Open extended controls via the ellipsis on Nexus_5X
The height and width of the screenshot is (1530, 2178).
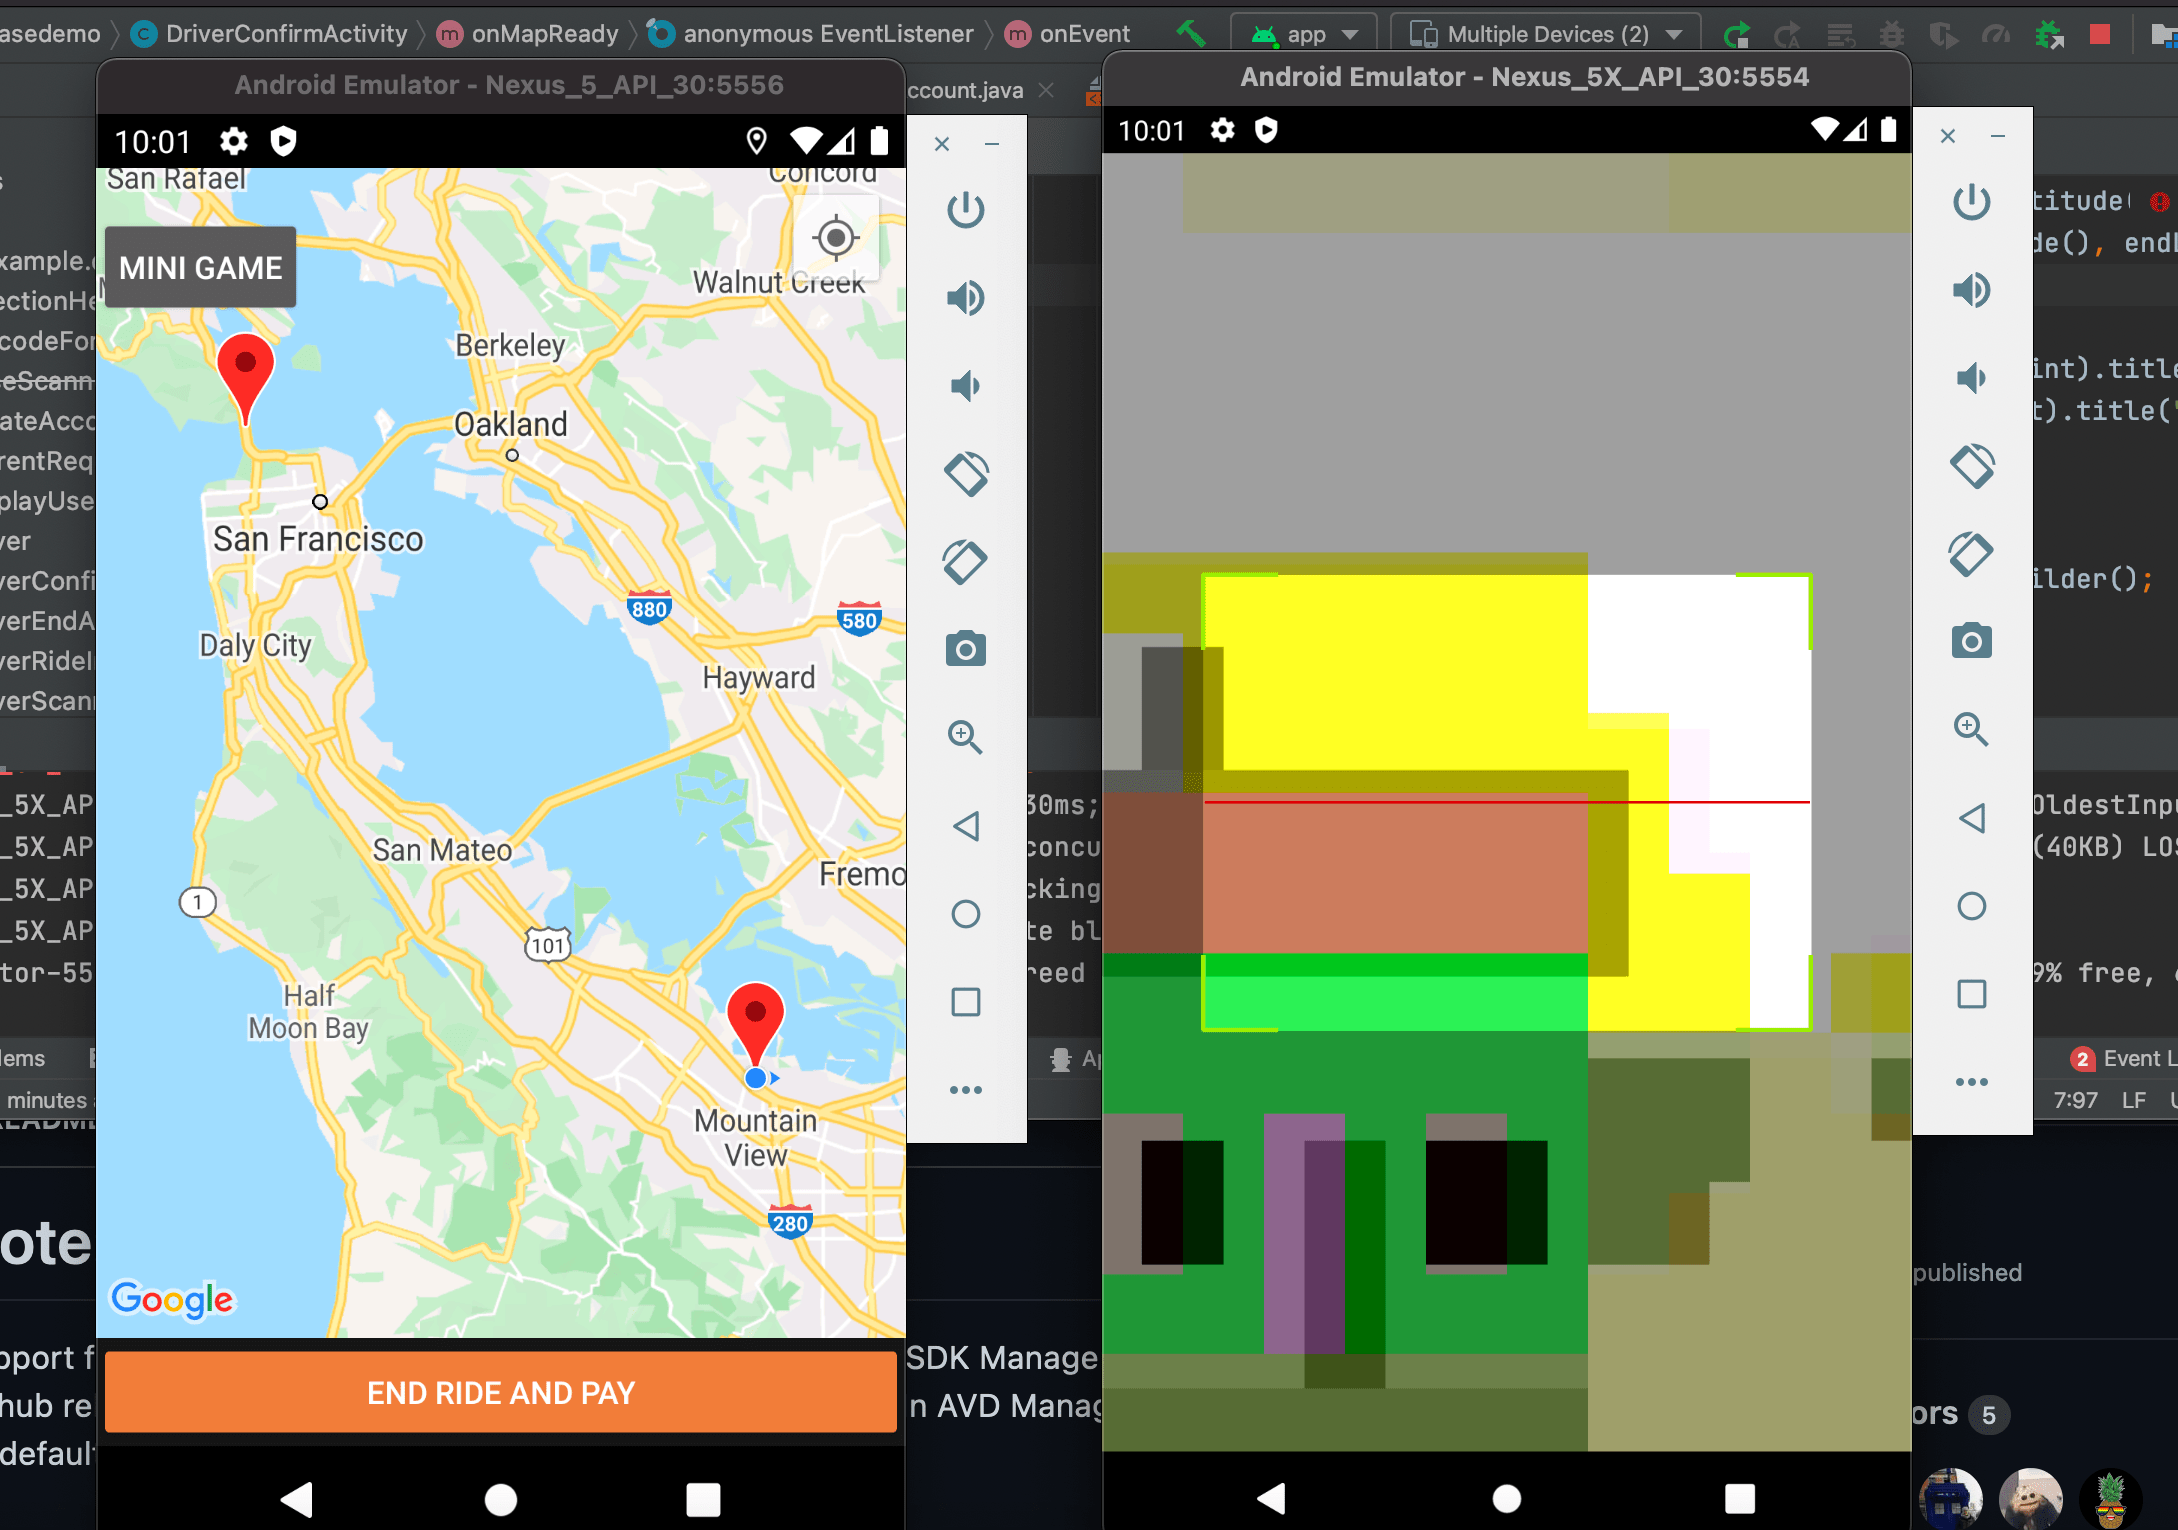(1972, 1081)
